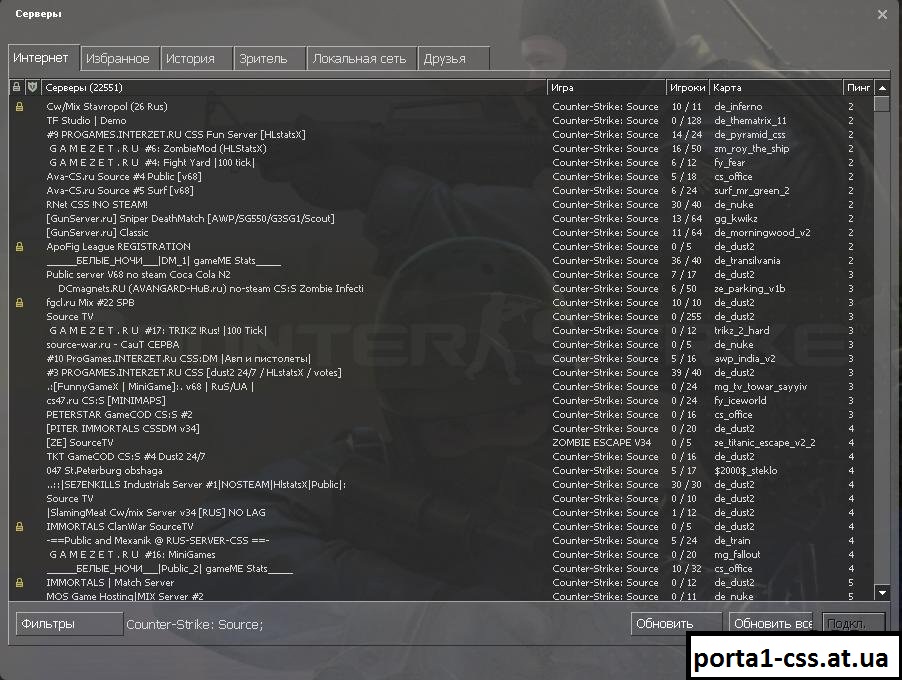Click lock icon by IMMORTALS ClanWar SourceTV
This screenshot has height=680, width=902.
click(x=19, y=527)
